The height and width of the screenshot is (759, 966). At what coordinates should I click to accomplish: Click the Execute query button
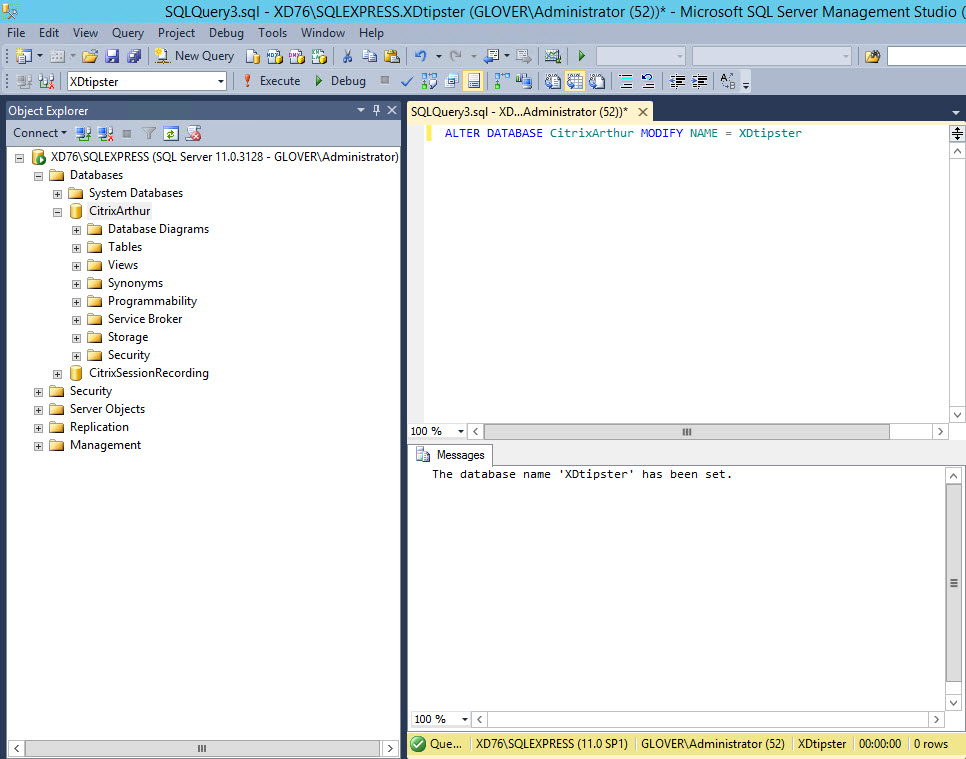click(271, 81)
